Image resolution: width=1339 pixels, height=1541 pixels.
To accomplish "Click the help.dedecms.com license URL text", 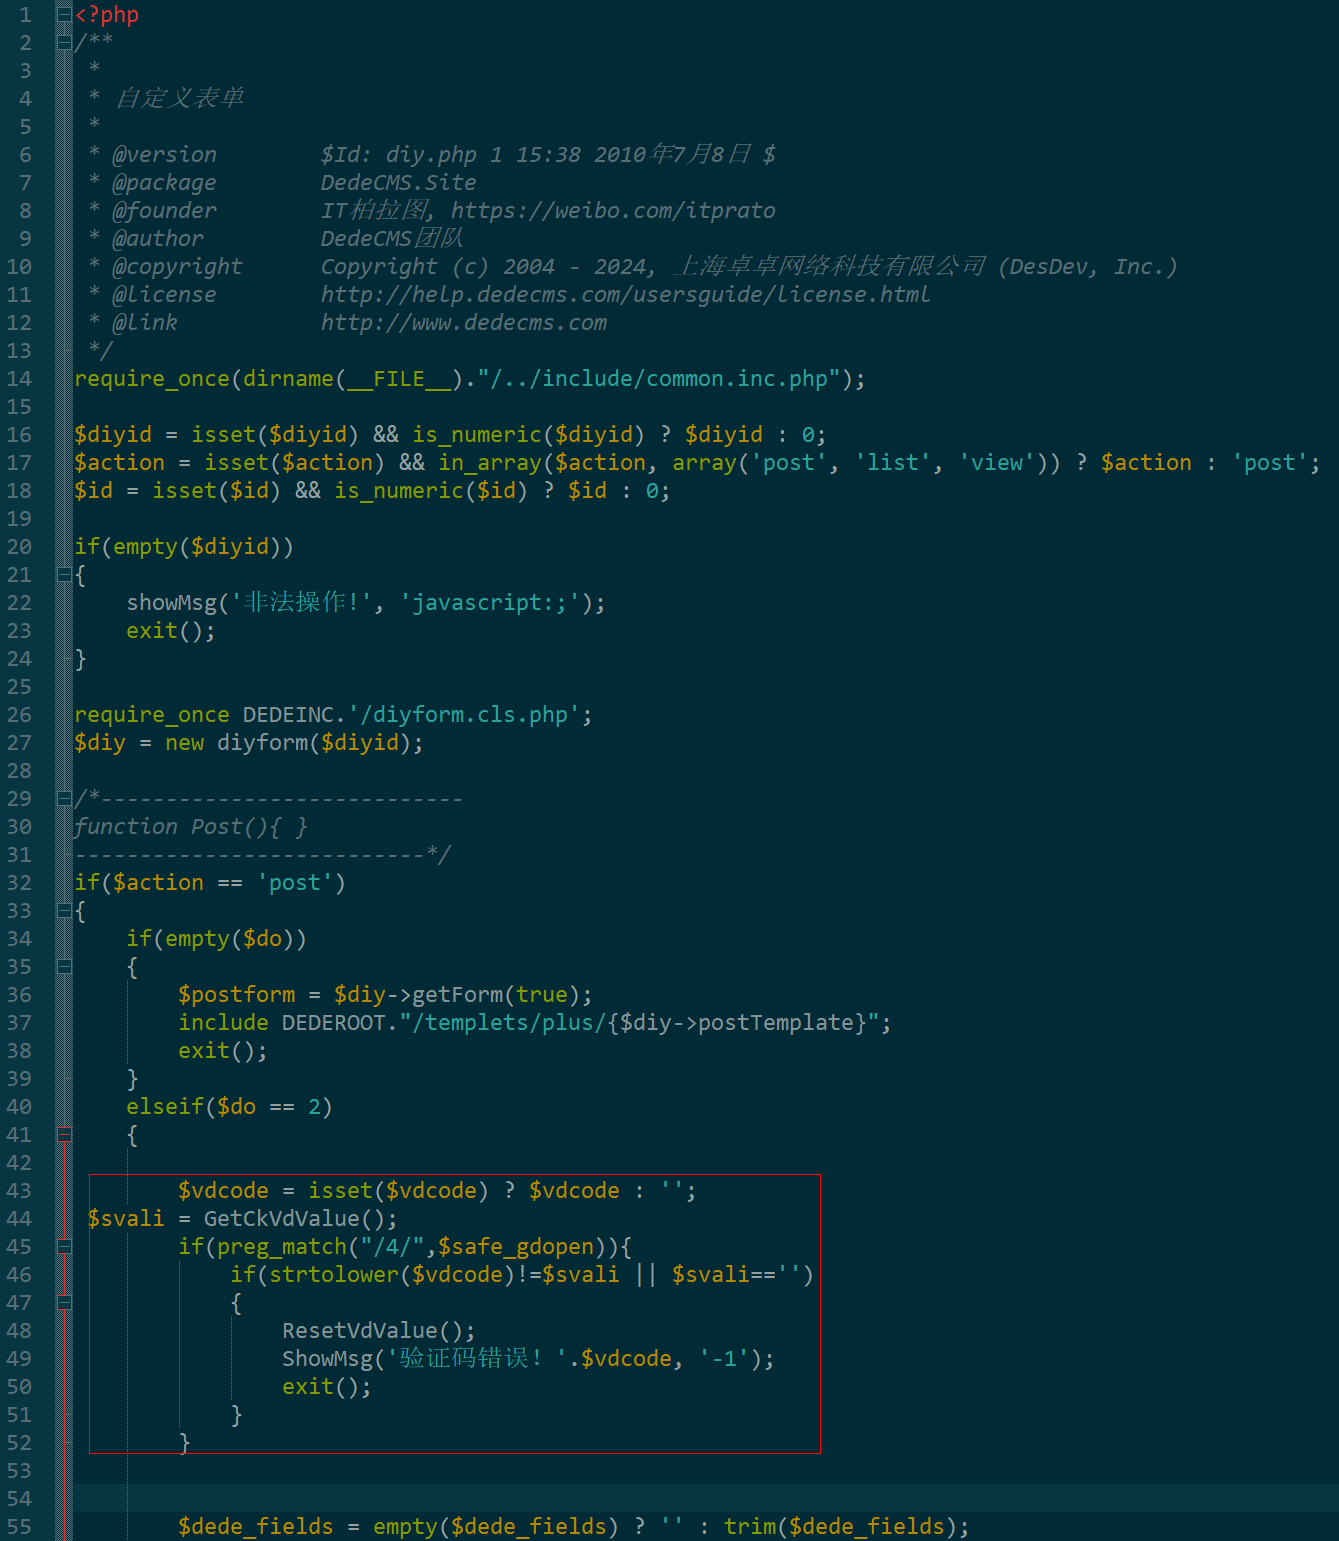I will tap(625, 295).
